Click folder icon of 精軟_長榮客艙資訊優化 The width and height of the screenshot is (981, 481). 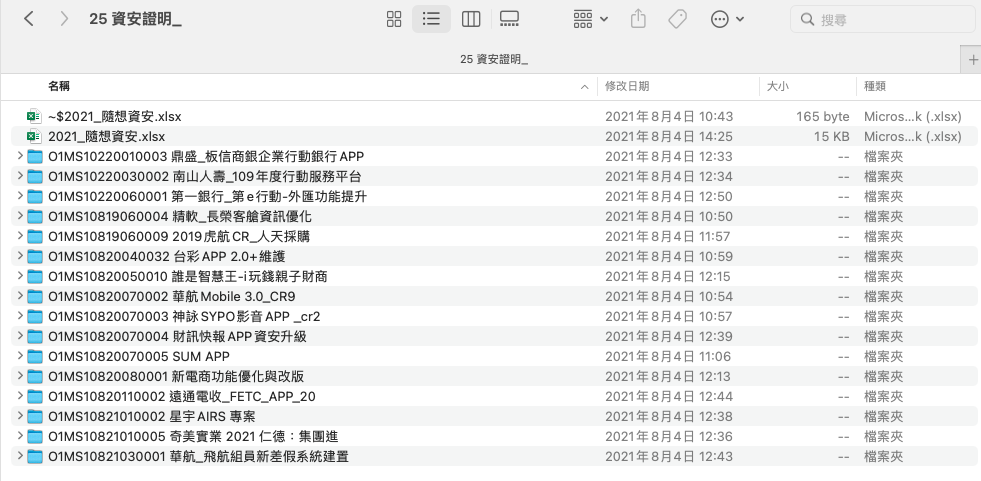click(x=35, y=216)
